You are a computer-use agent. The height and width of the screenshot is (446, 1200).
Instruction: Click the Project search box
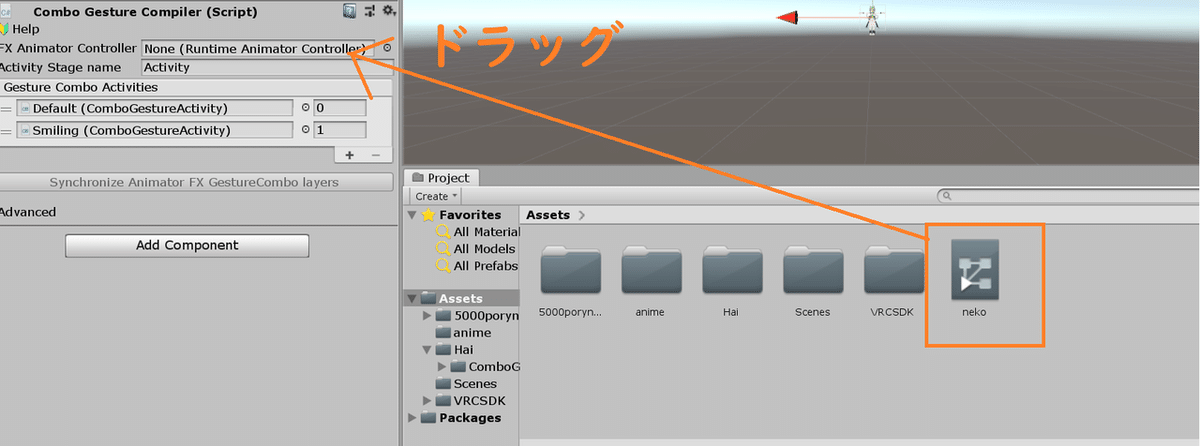pos(1067,196)
